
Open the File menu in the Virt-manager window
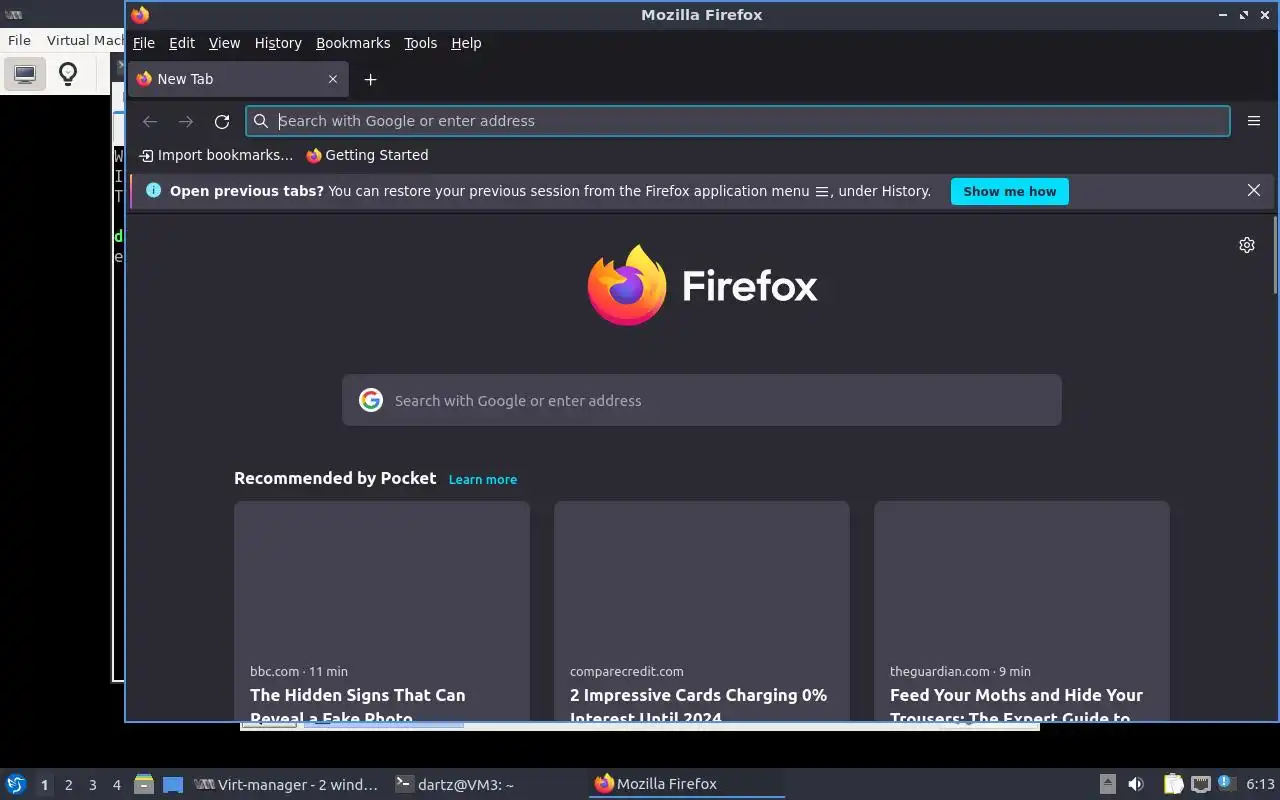(x=19, y=41)
